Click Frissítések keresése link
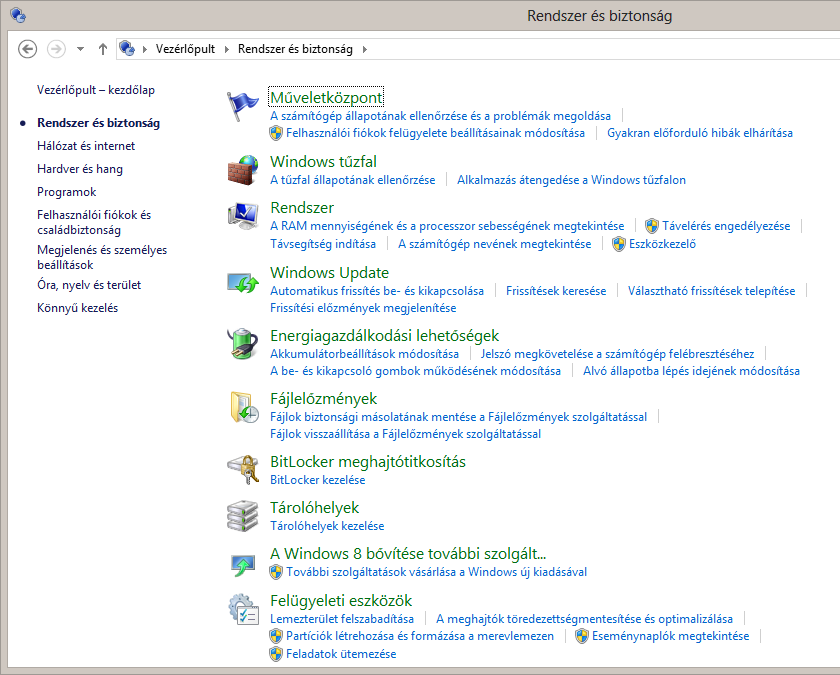 [x=556, y=290]
